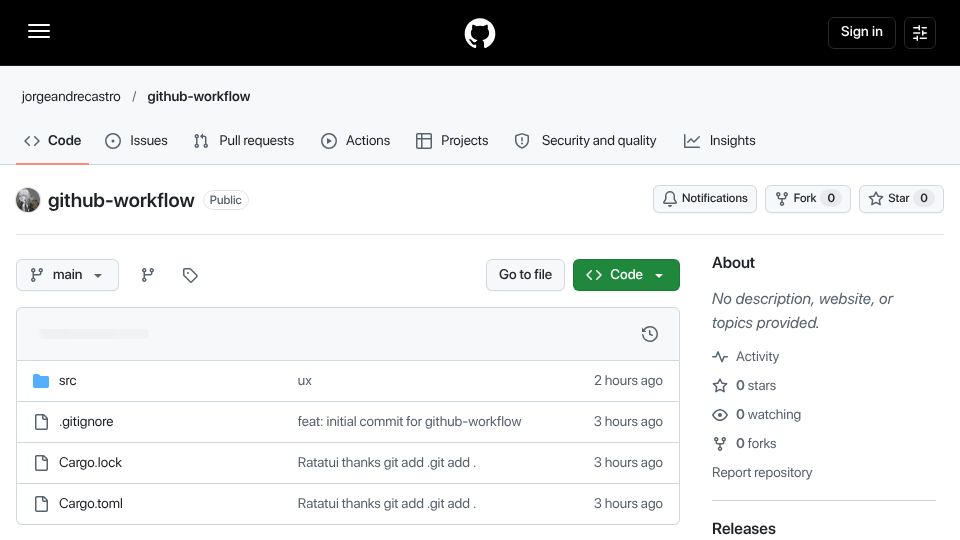Click the Sign in button
The width and height of the screenshot is (960, 540).
point(861,32)
